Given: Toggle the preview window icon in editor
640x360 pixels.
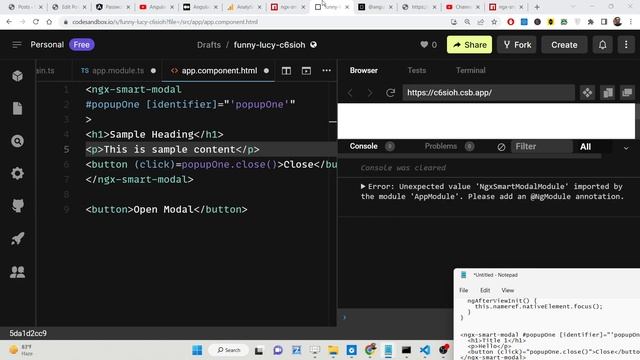Looking at the screenshot, I should pyautogui.click(x=306, y=71).
